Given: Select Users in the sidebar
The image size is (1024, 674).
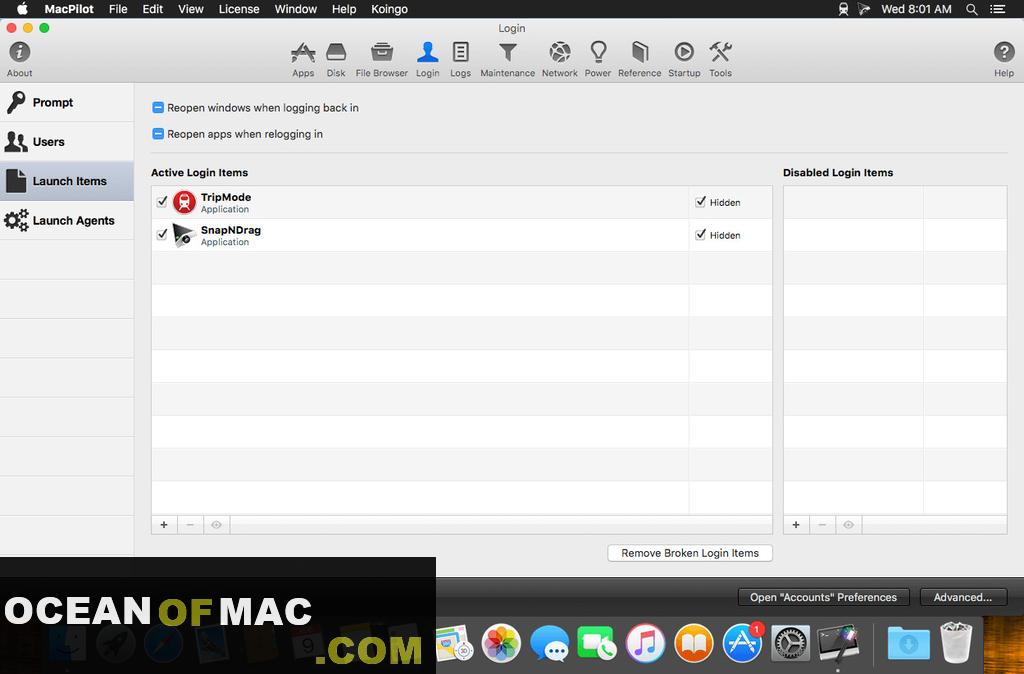Looking at the screenshot, I should click(x=67, y=142).
